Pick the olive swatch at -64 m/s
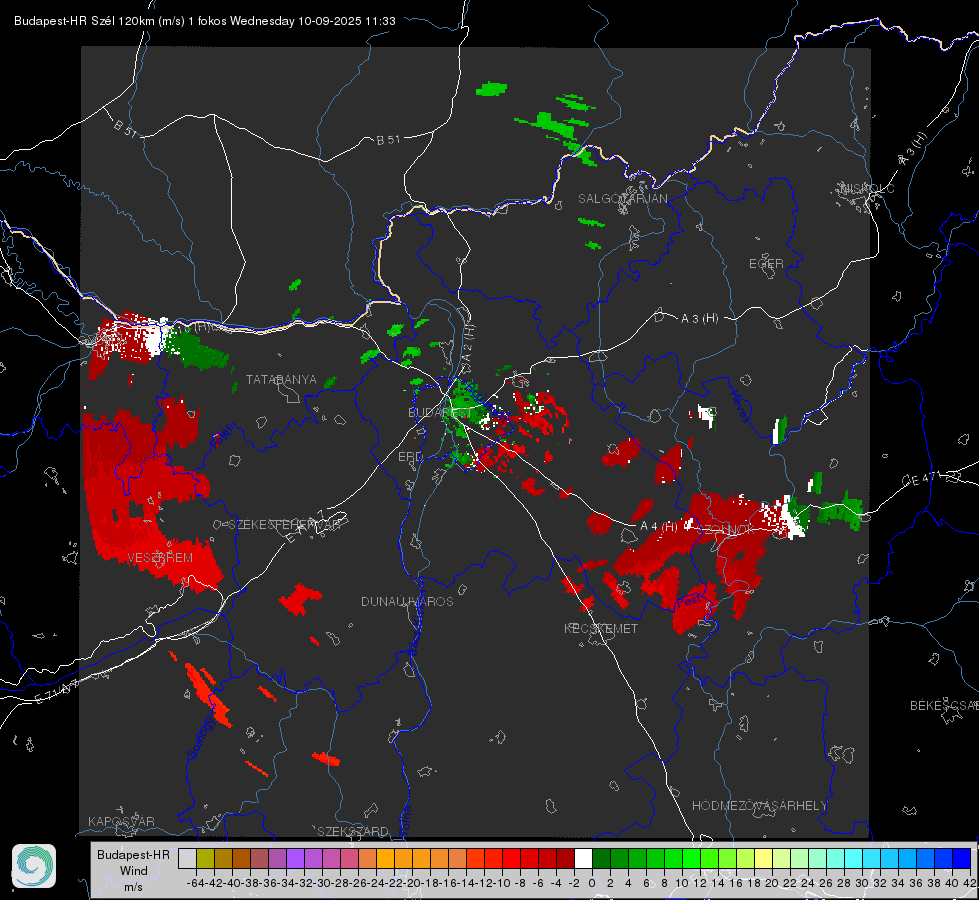Viewport: 979px width, 900px height. (205, 858)
